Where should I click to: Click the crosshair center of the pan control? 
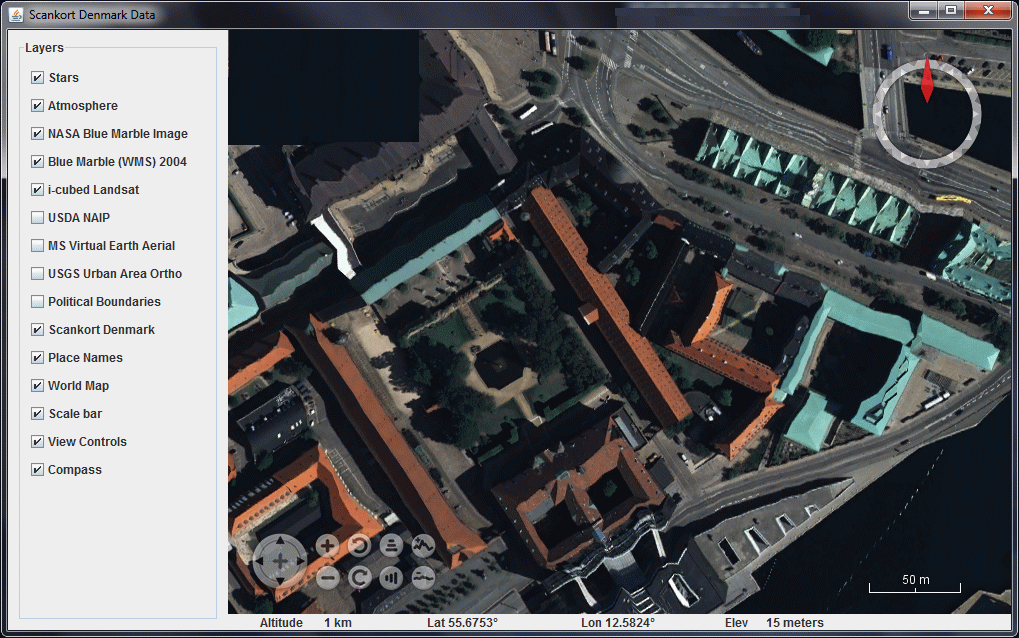click(x=278, y=561)
